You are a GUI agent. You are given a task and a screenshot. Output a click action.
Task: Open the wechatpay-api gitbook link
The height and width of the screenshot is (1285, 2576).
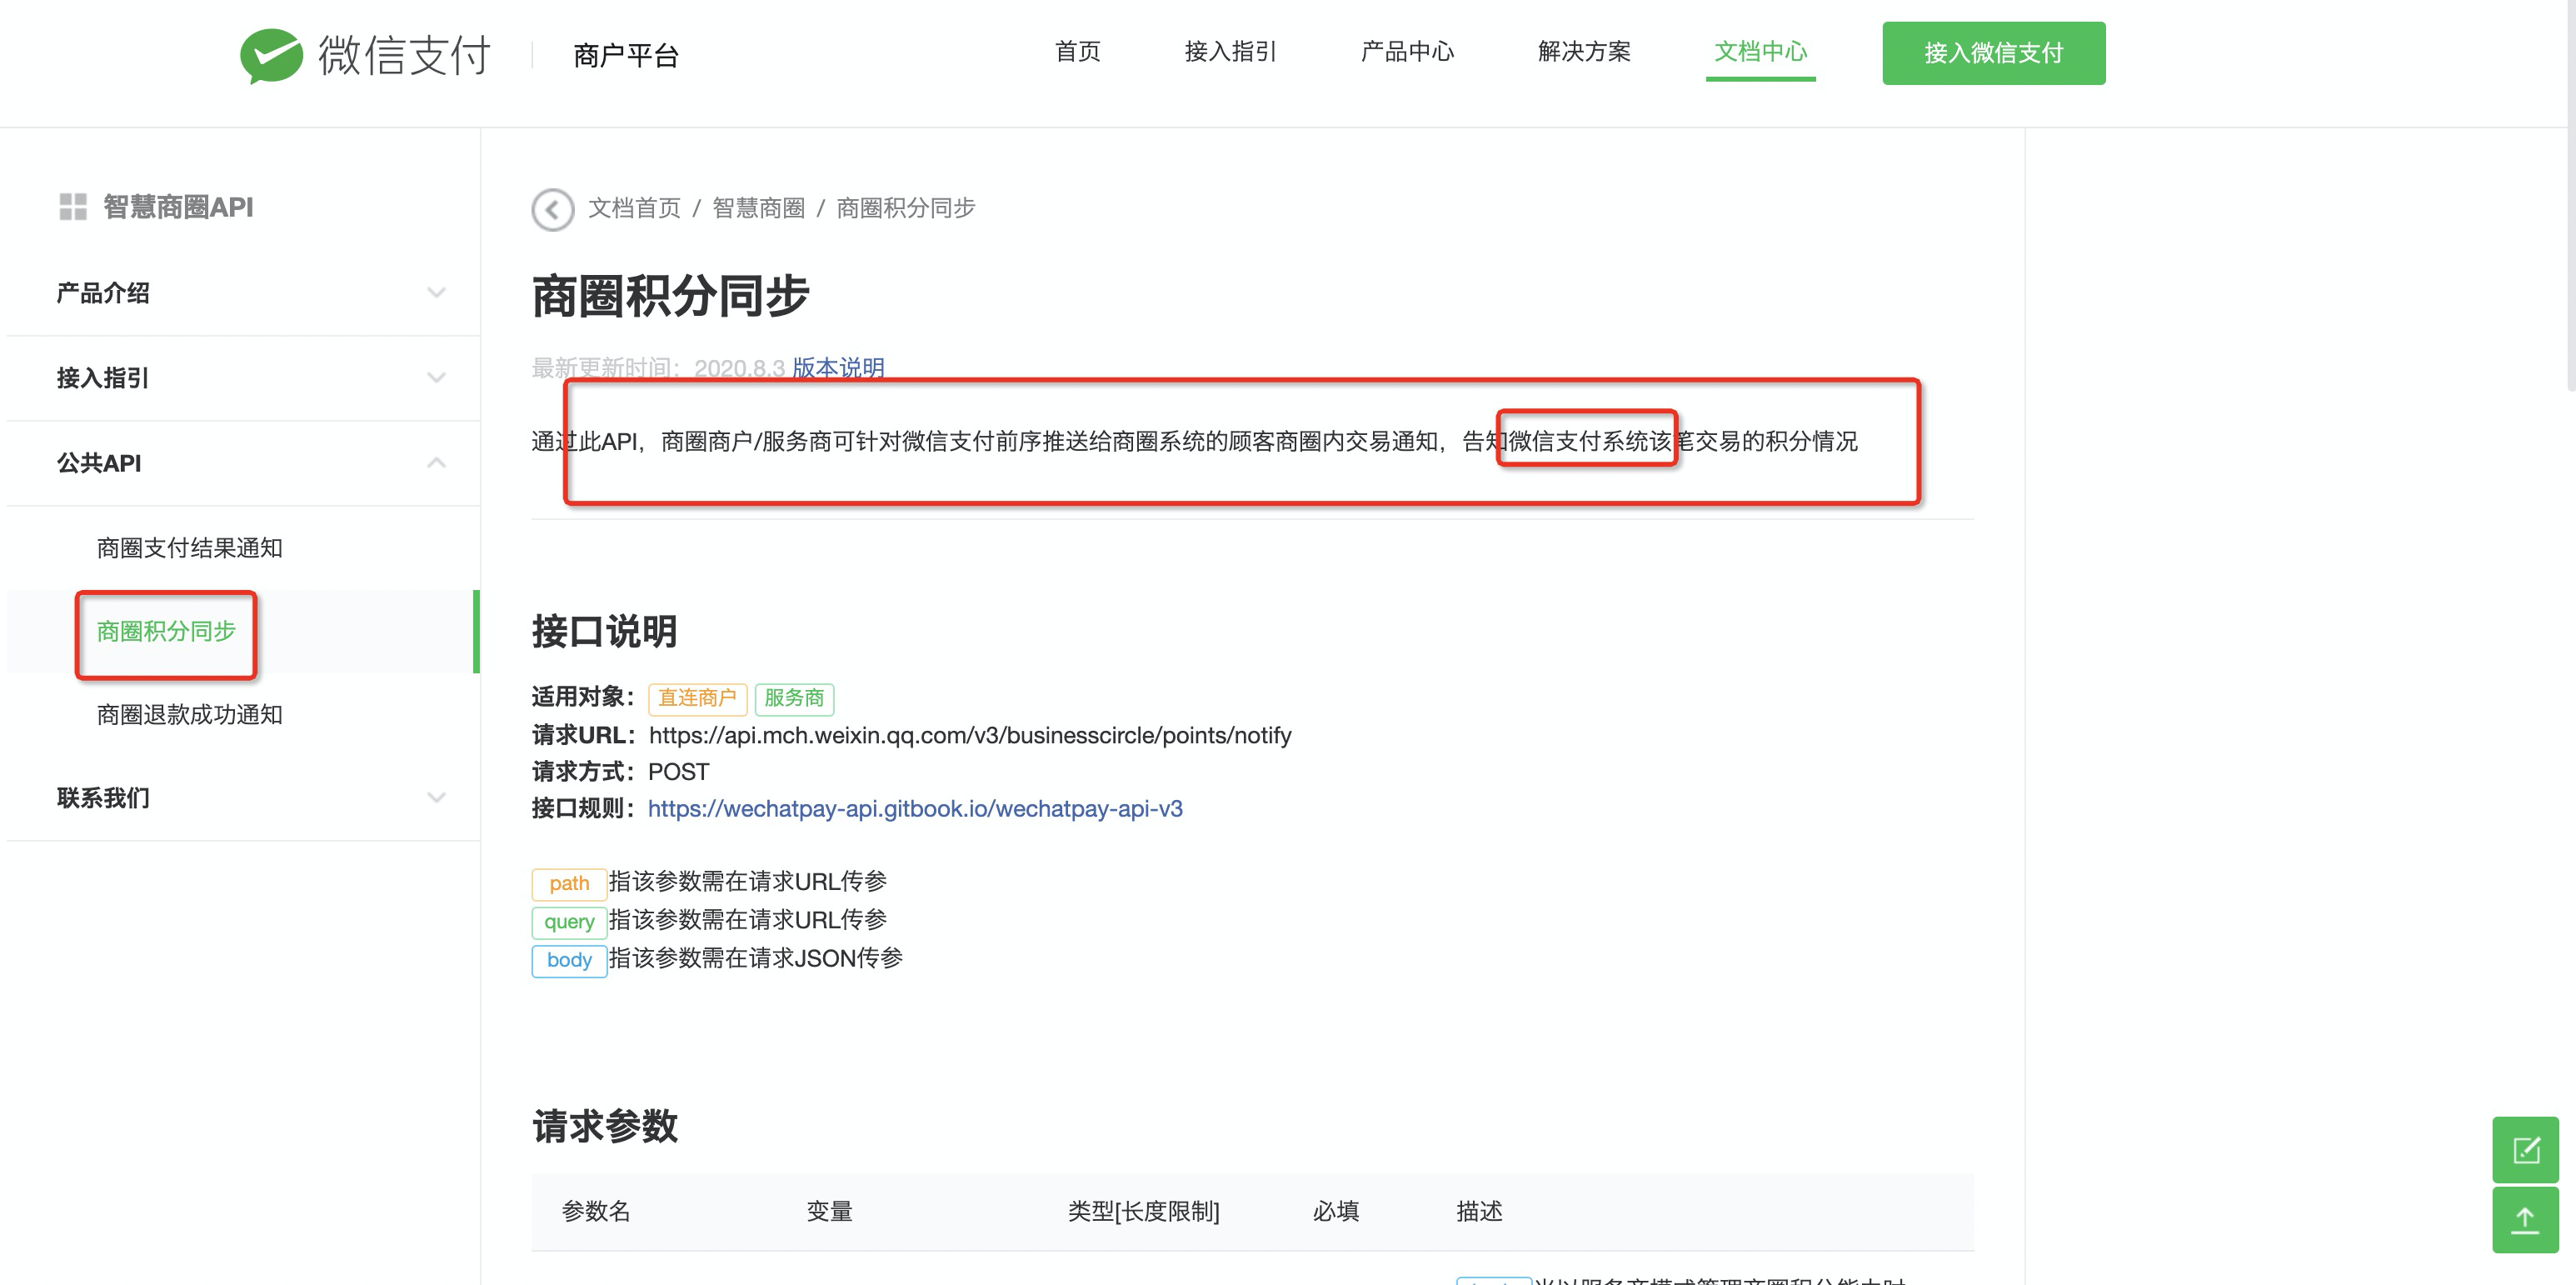915,809
